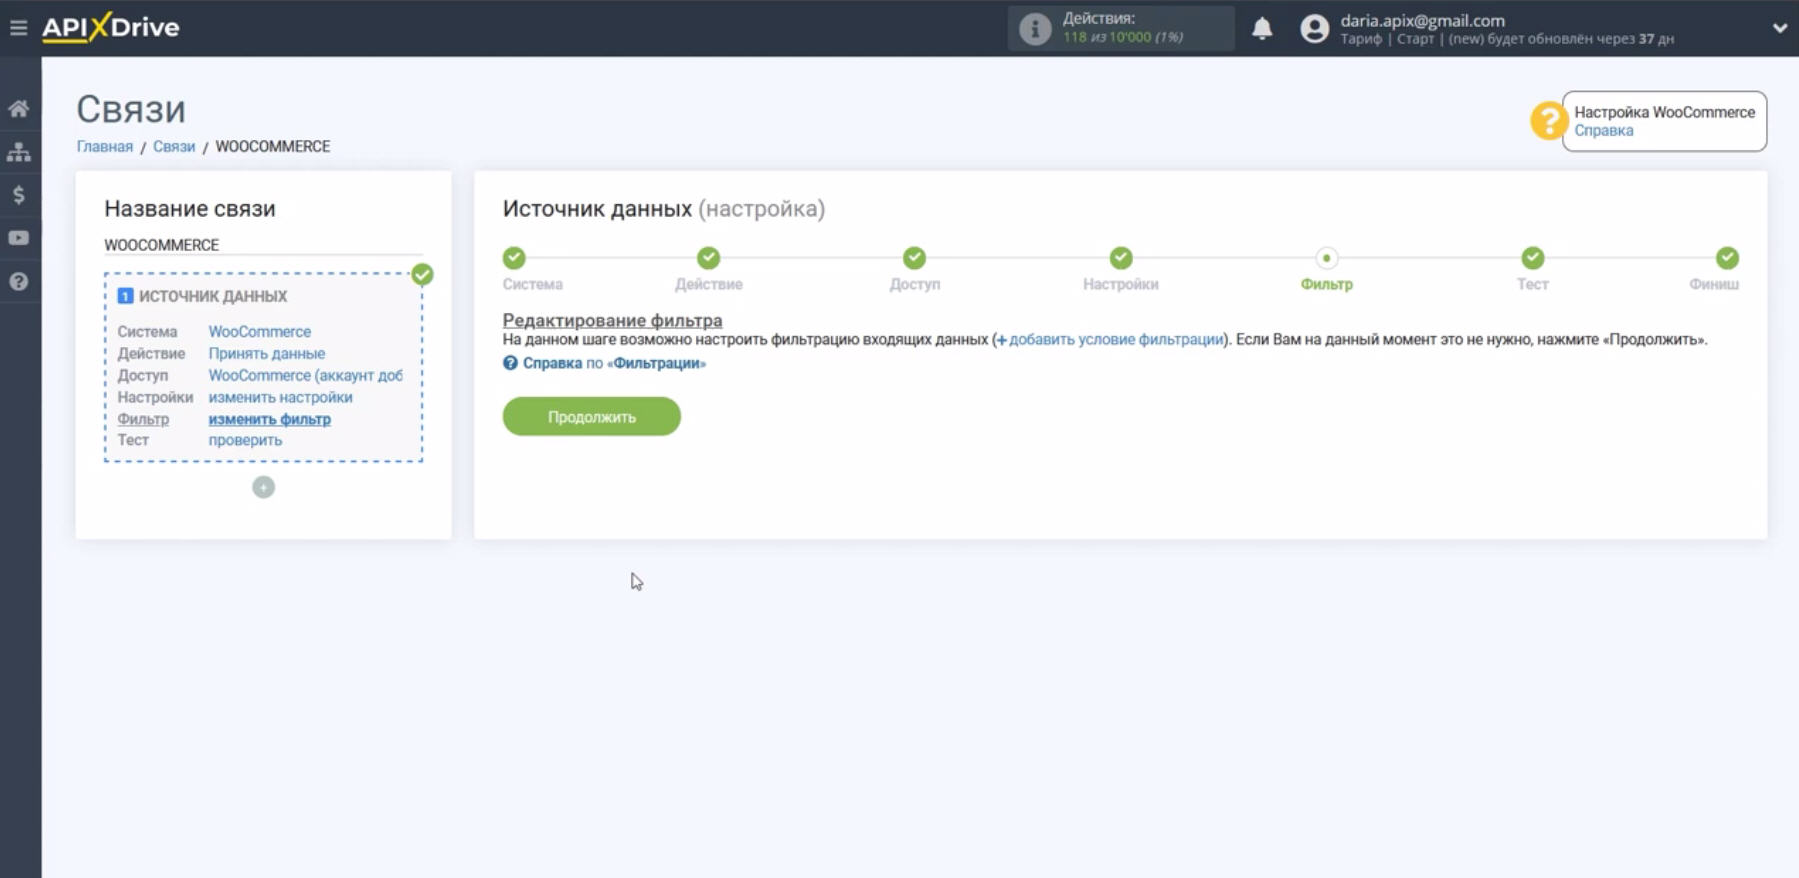Click the number 1 badge of ИСТОЧНИК ДАННЫХ
1799x878 pixels.
click(125, 296)
